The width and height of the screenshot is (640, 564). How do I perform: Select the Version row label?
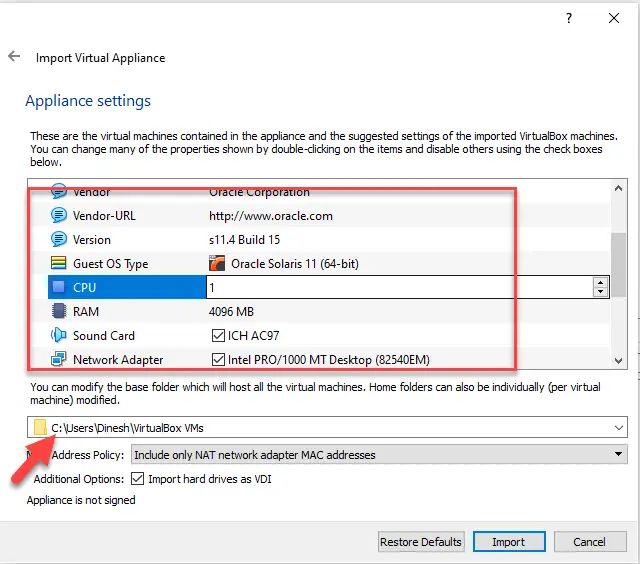pos(92,240)
